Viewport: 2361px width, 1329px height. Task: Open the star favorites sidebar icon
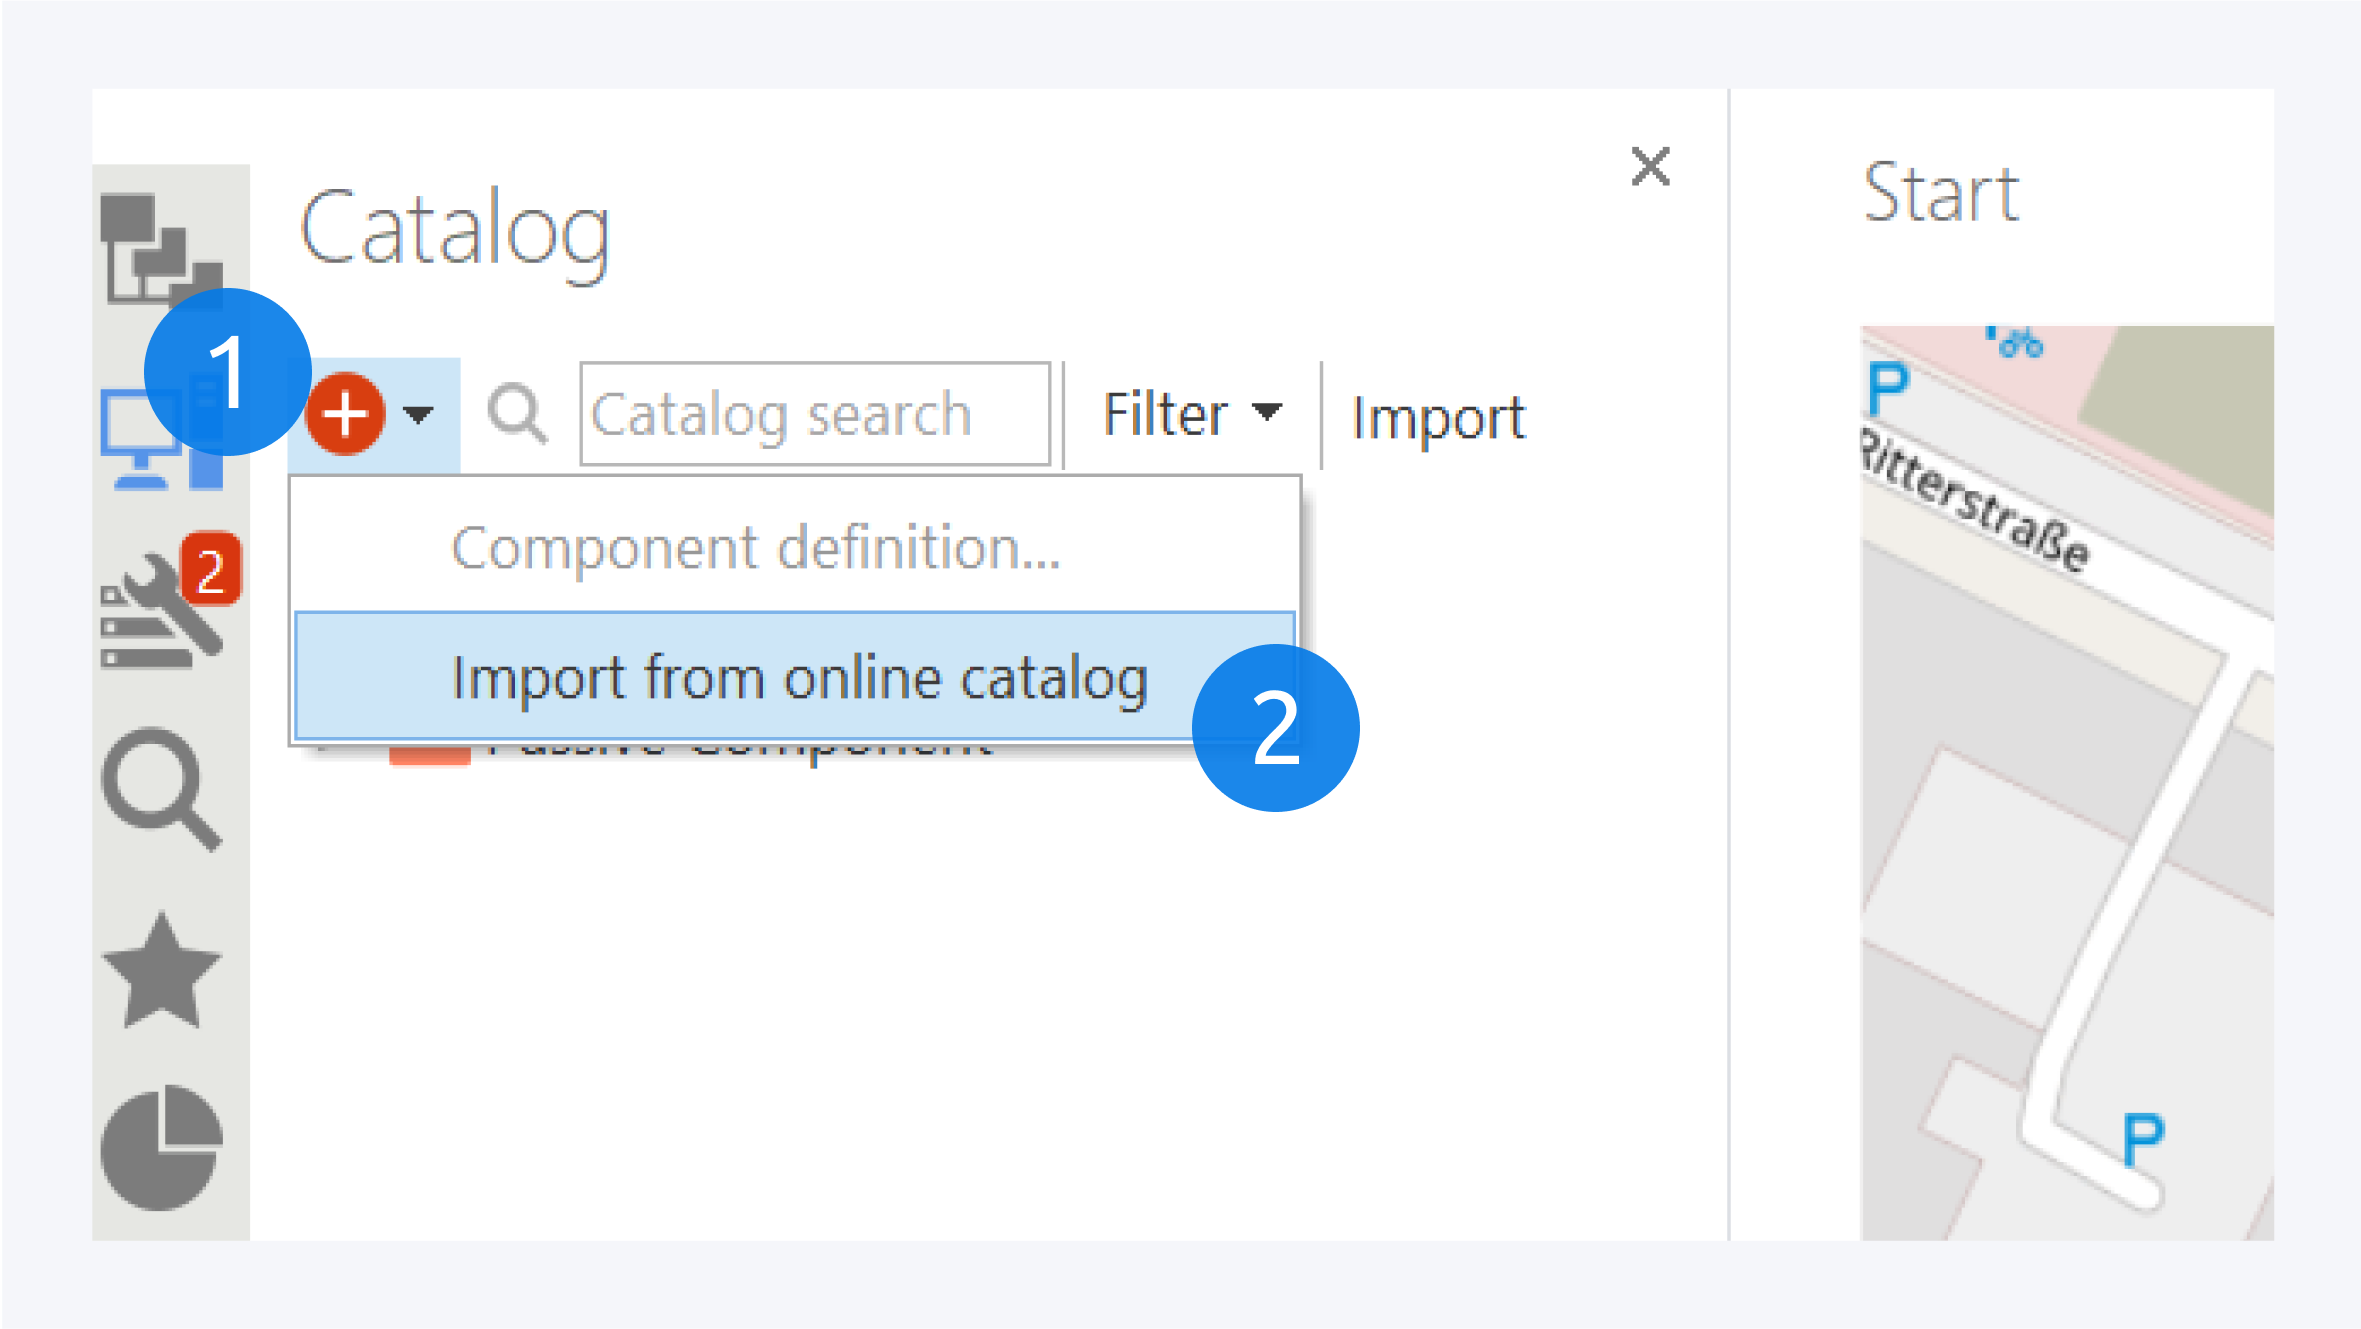click(161, 972)
